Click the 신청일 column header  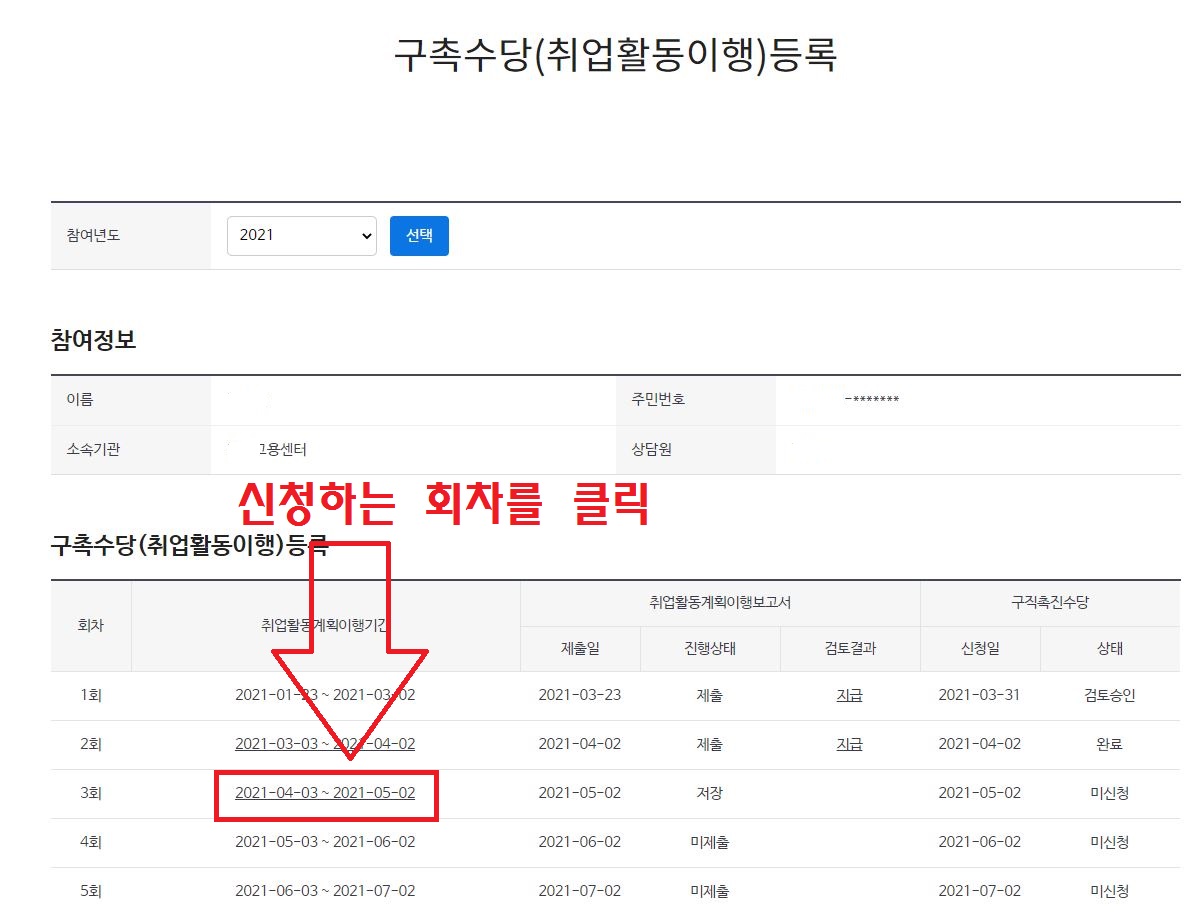pos(980,648)
